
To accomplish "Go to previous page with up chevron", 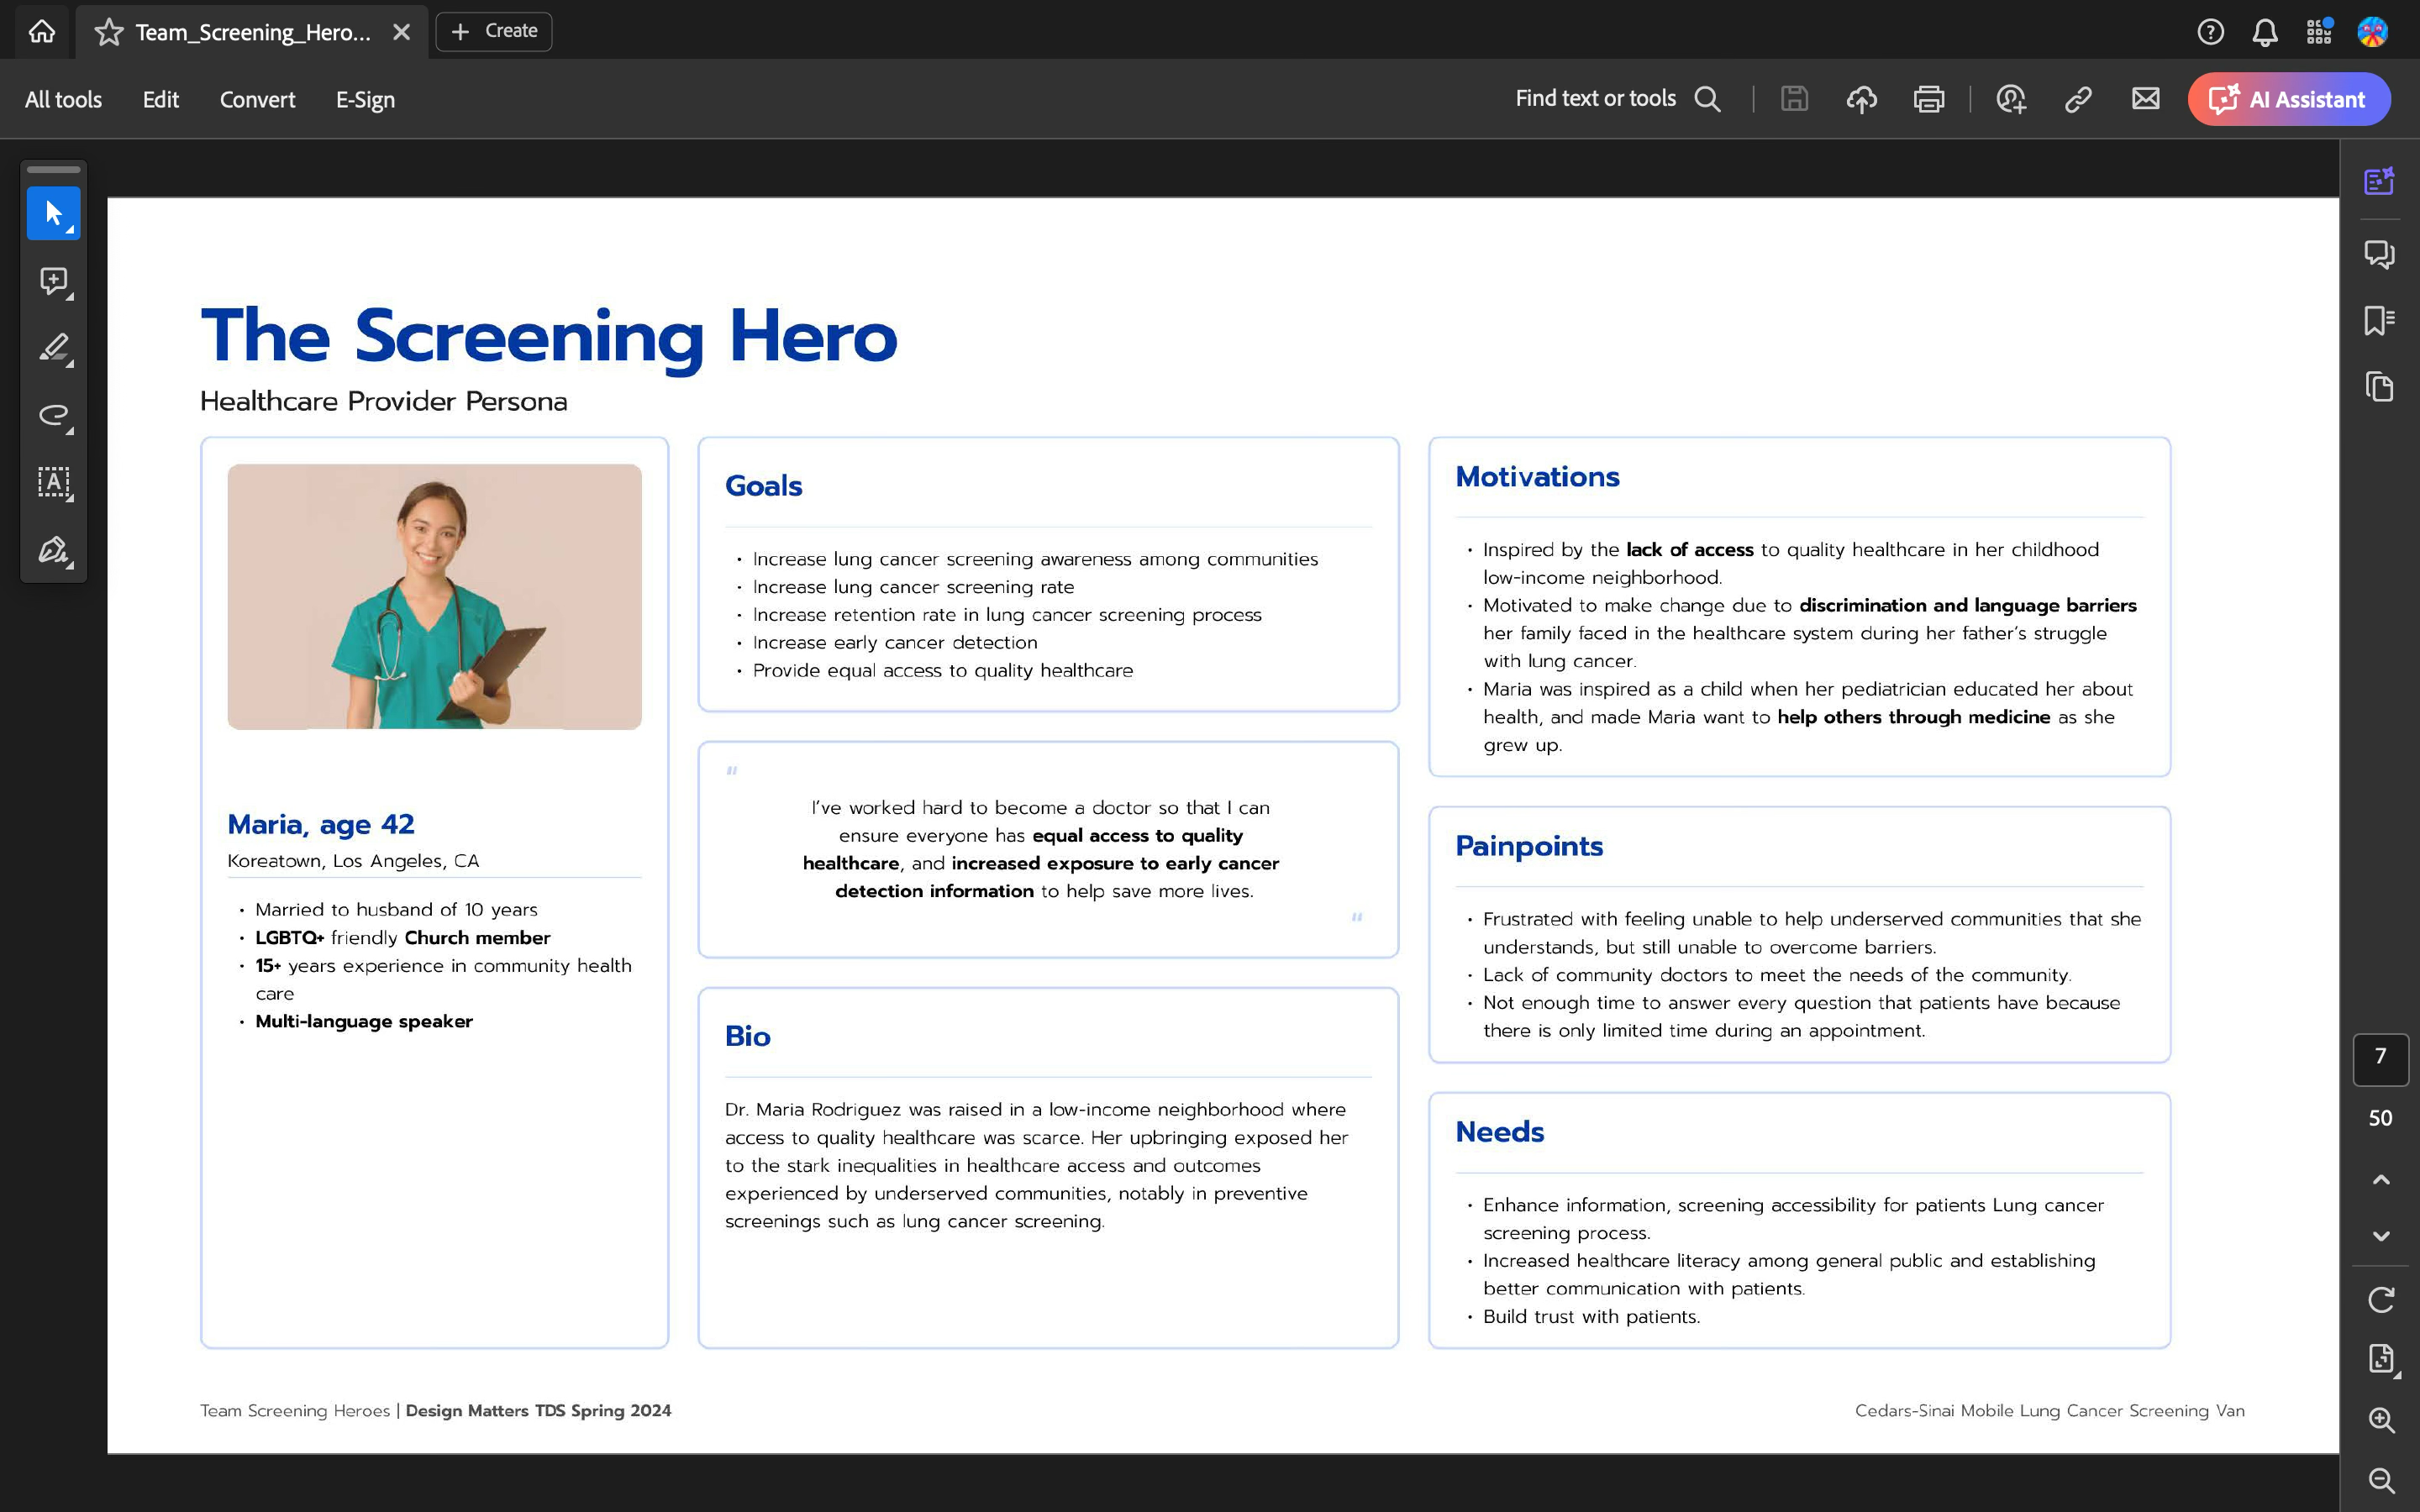I will [x=2380, y=1180].
